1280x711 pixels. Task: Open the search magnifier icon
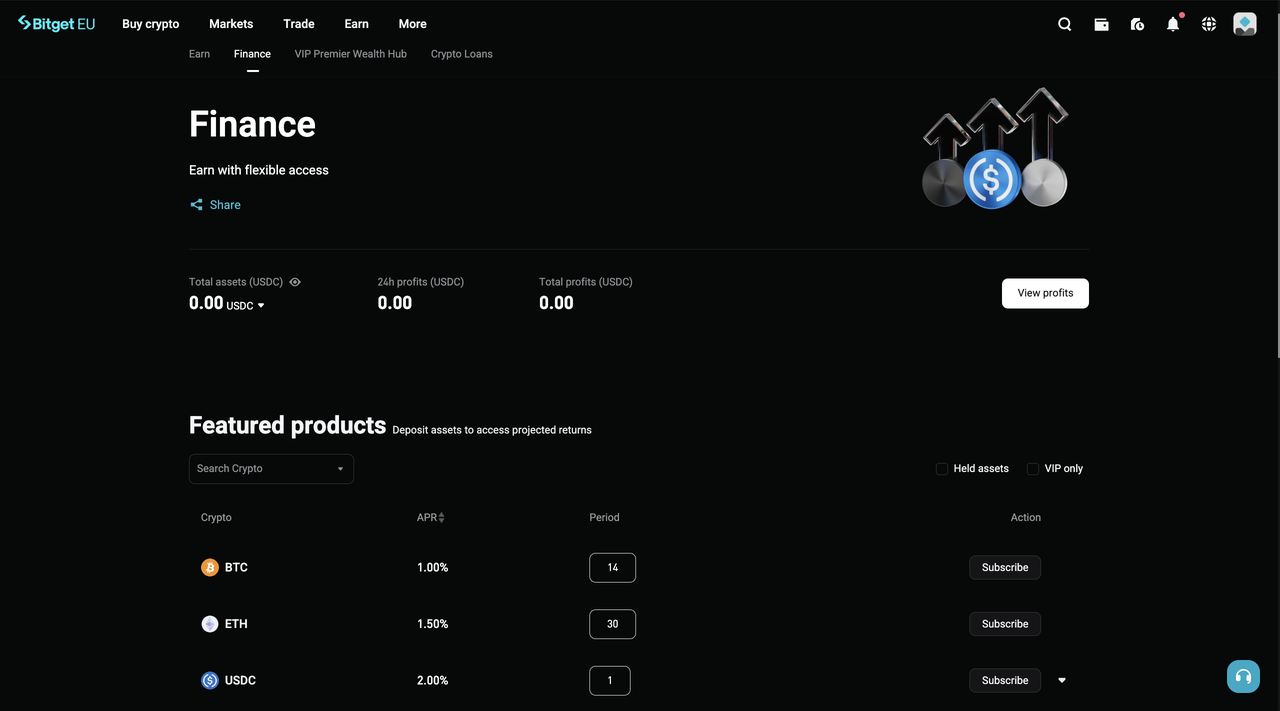click(x=1065, y=24)
